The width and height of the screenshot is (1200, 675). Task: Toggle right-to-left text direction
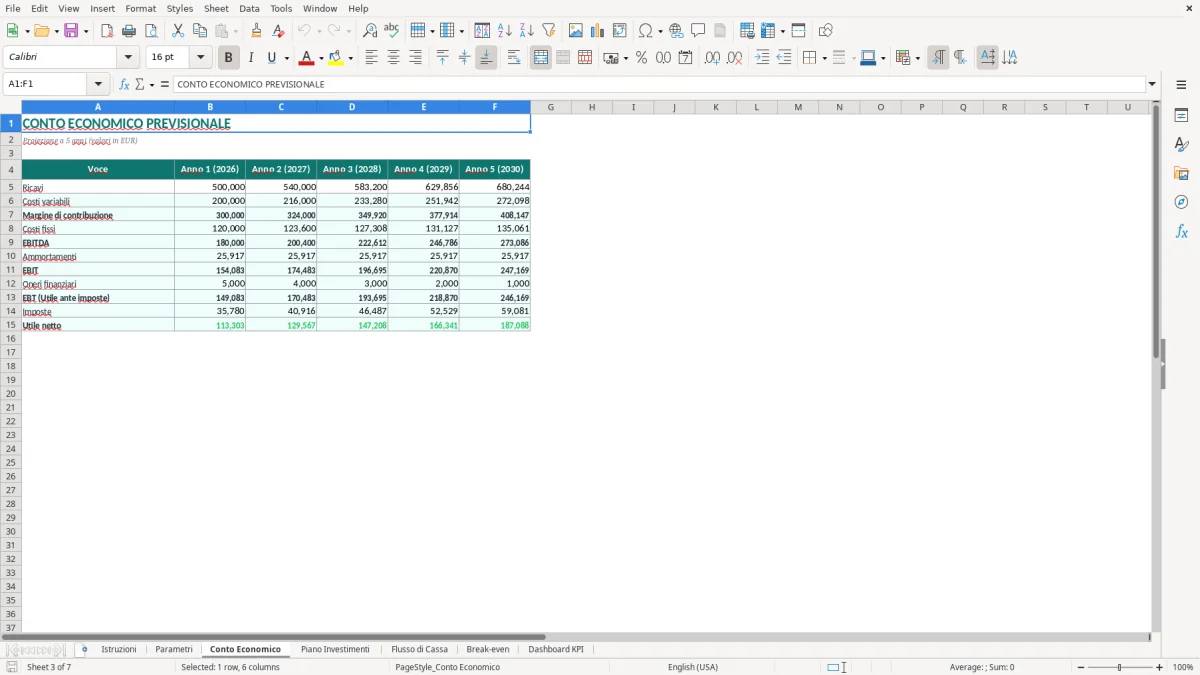tap(960, 58)
